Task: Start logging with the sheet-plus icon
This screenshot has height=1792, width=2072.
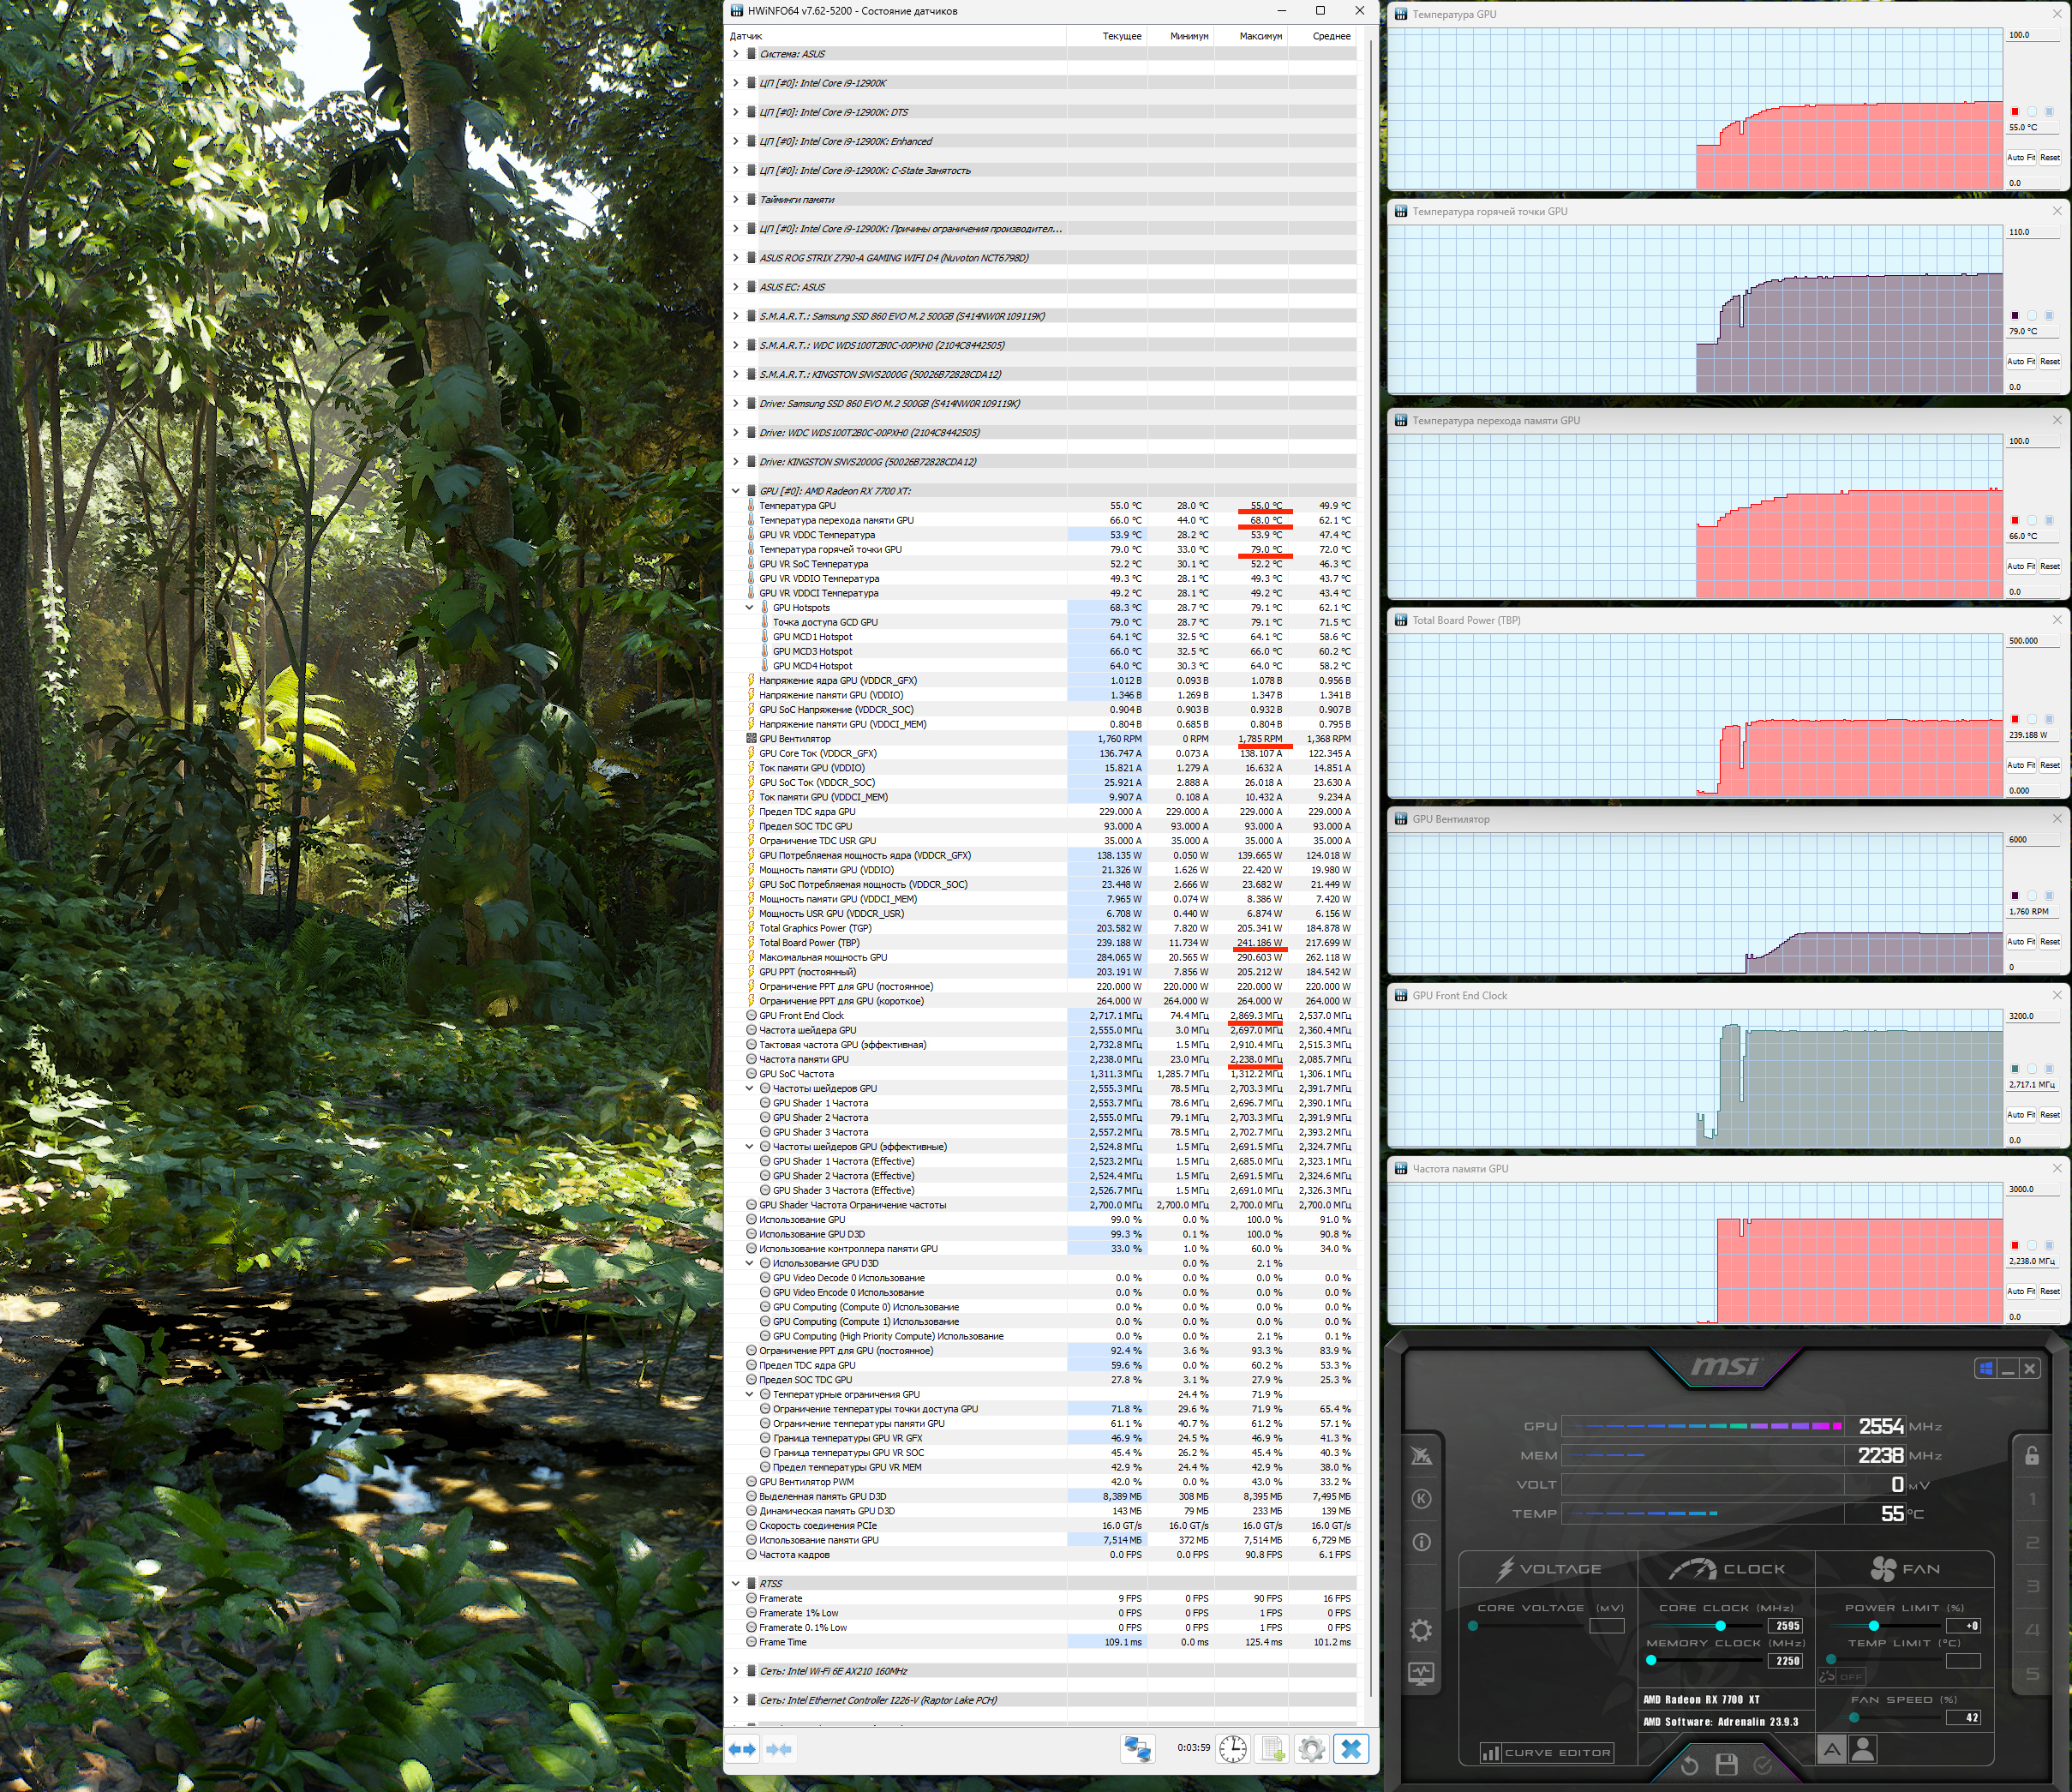Action: coord(1272,1749)
